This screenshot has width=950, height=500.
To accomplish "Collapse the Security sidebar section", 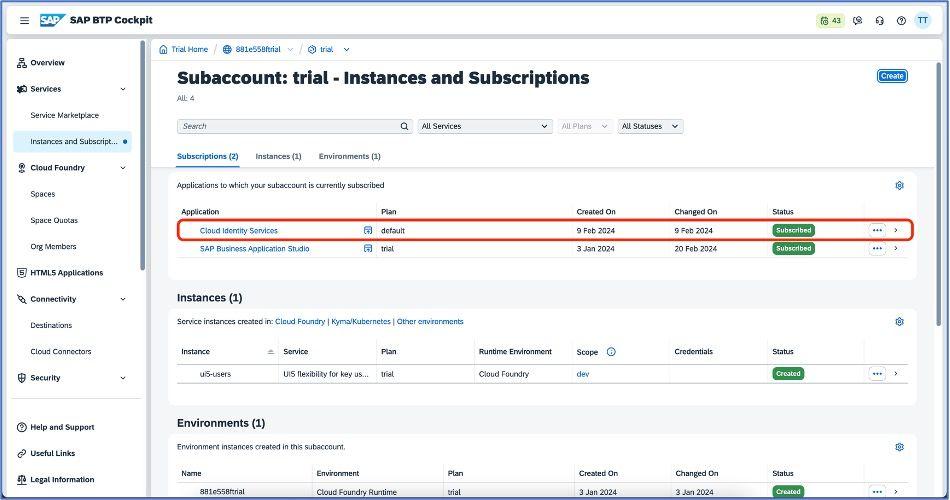I will pyautogui.click(x=123, y=378).
